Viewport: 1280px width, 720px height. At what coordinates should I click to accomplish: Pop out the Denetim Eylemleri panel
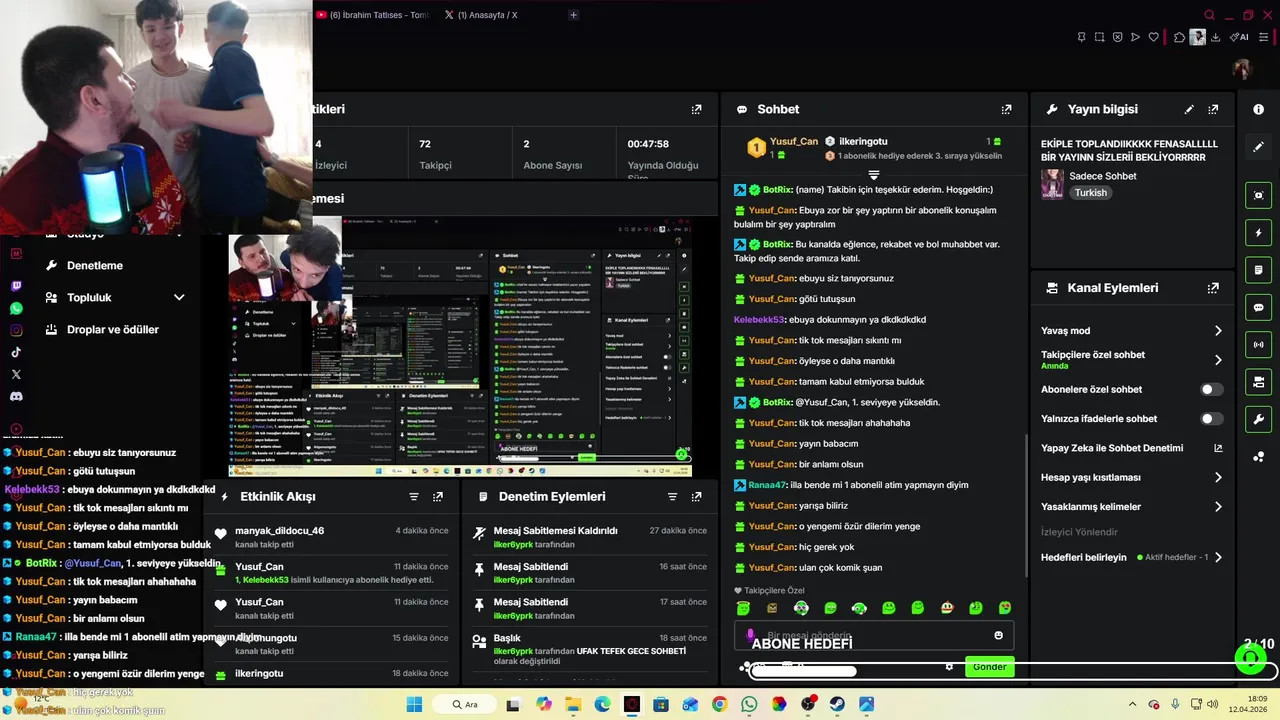point(696,496)
